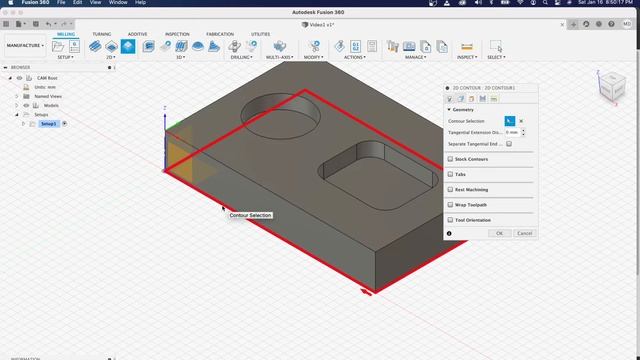
Task: Open the DRILLING dropdown menu
Action: tap(242, 57)
